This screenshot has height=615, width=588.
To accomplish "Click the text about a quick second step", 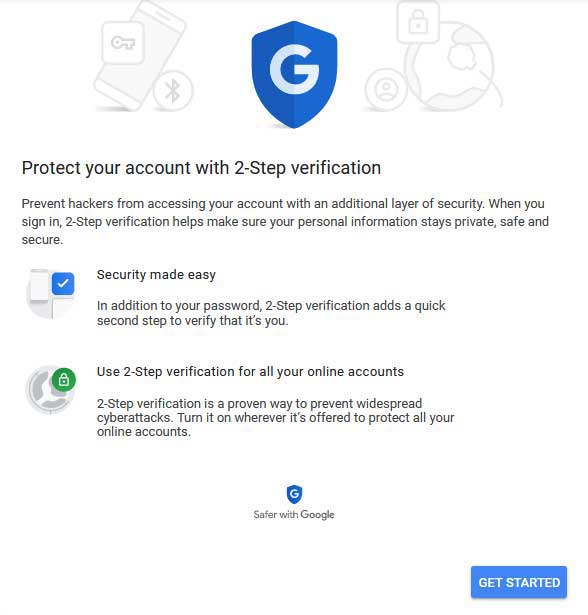I will pyautogui.click(x=271, y=313).
